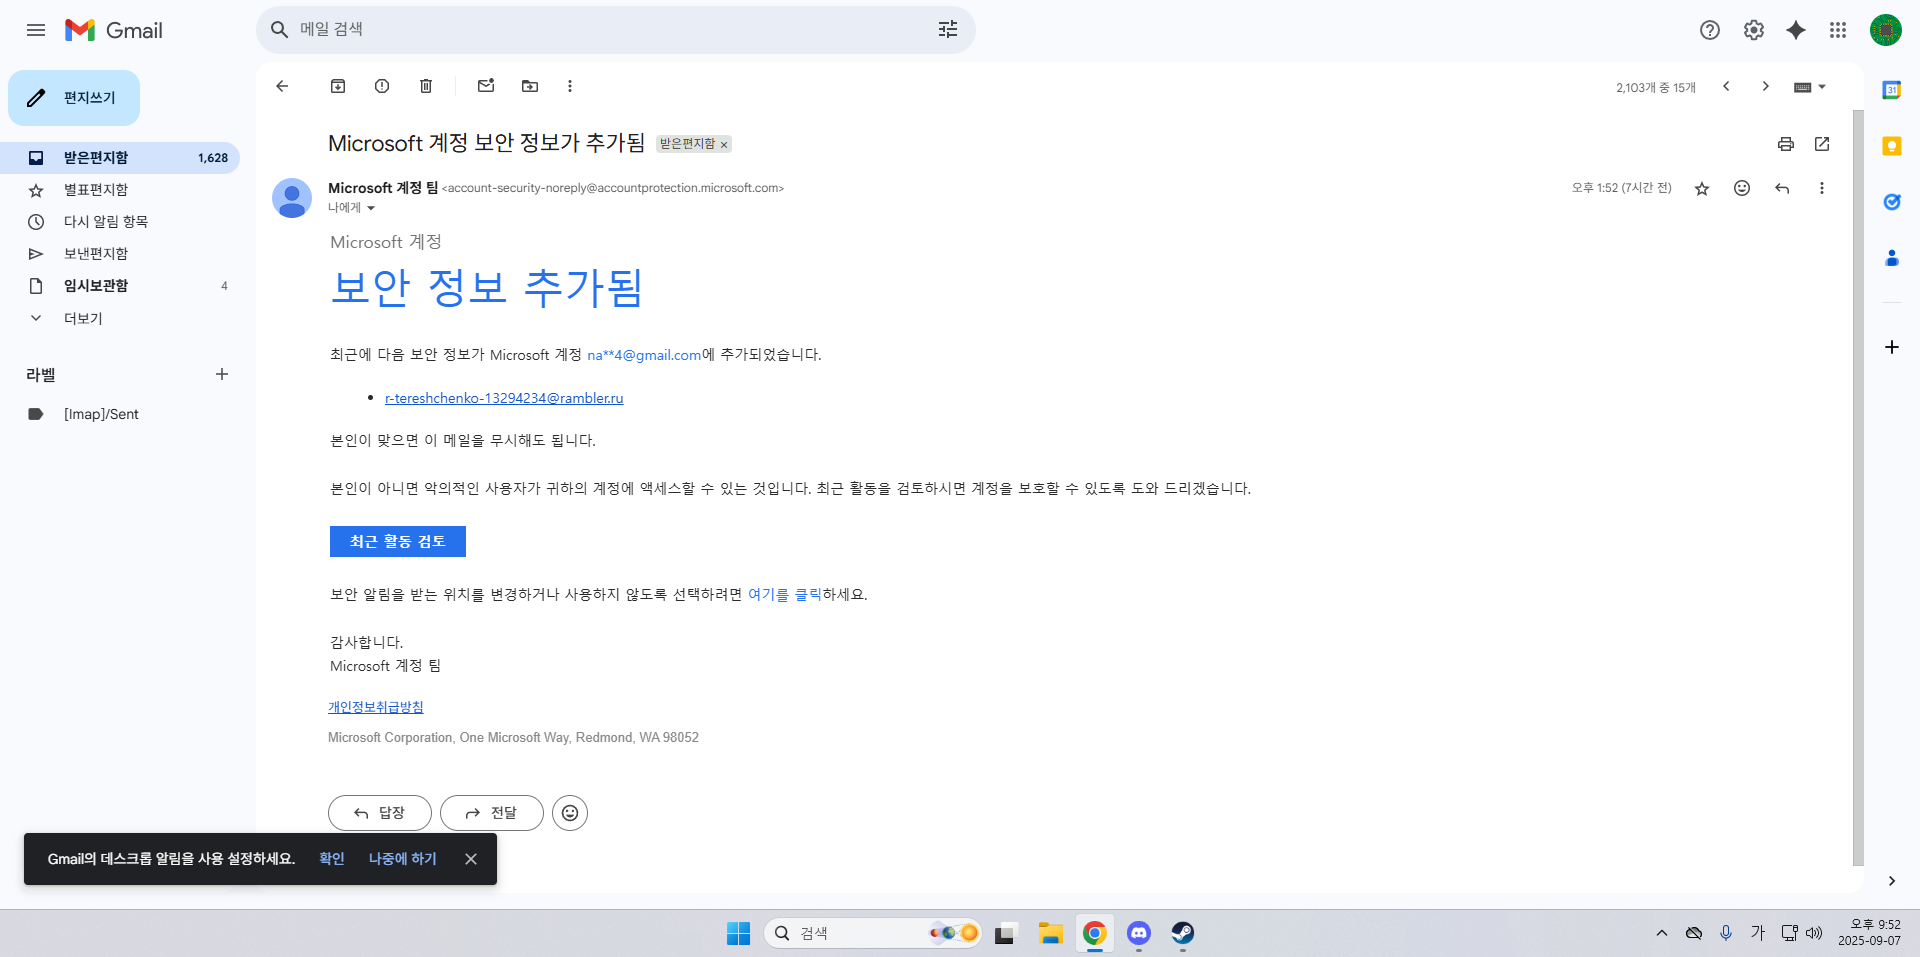Image resolution: width=1920 pixels, height=957 pixels.
Task: Choose '나중에 하기' on notification prompt
Action: pos(403,859)
